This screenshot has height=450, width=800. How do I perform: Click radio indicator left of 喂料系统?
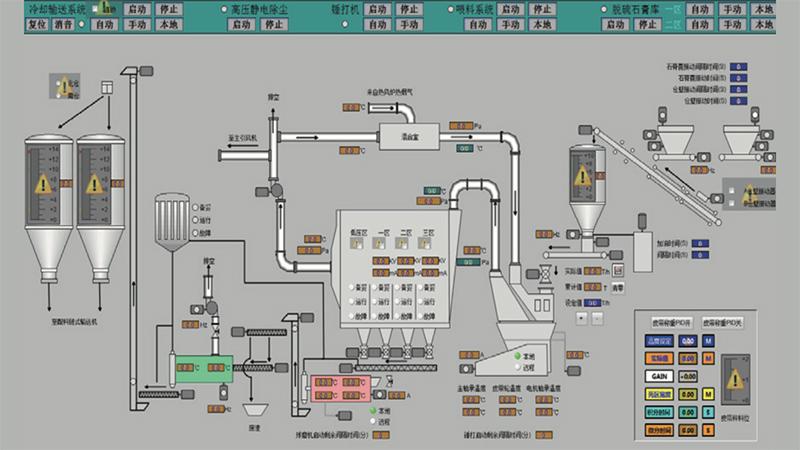(x=451, y=10)
